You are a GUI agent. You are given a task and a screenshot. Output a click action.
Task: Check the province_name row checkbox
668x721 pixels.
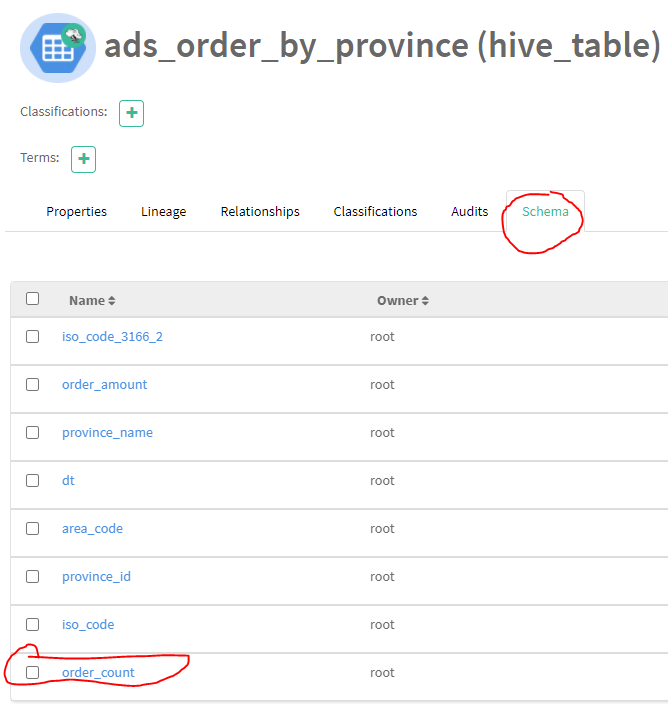(33, 433)
